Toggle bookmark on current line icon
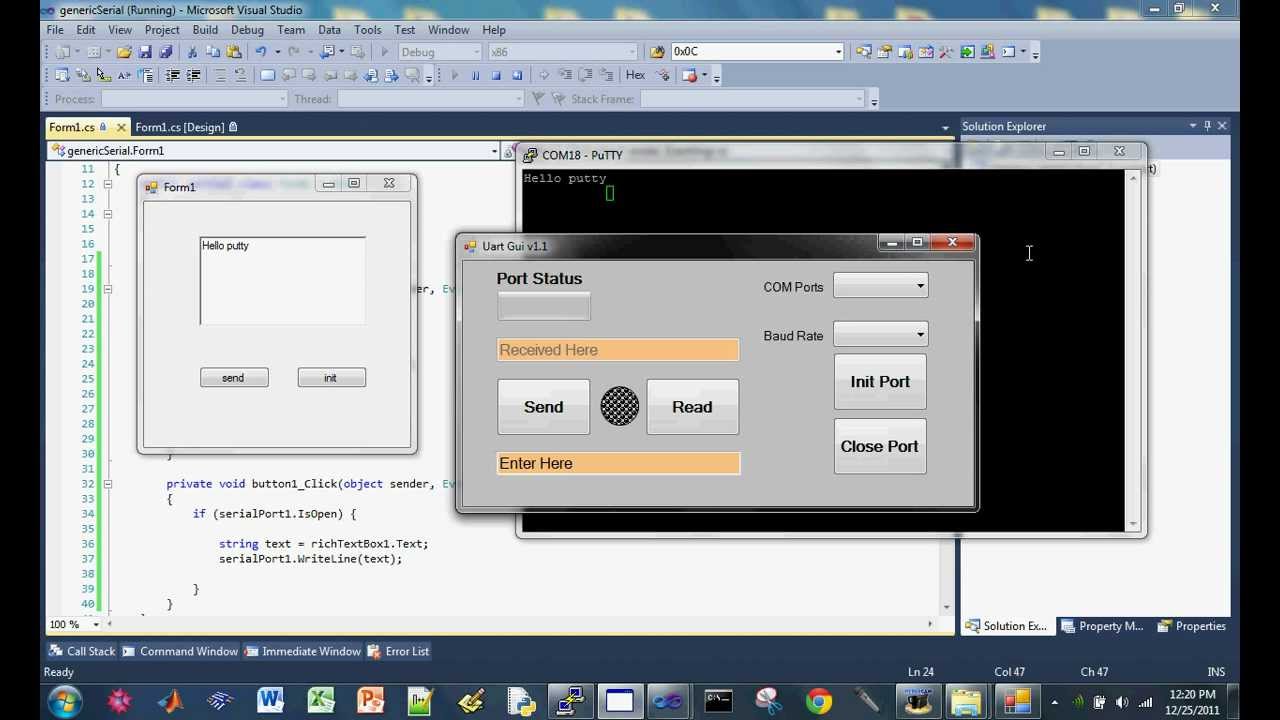The image size is (1280, 720). (267, 75)
